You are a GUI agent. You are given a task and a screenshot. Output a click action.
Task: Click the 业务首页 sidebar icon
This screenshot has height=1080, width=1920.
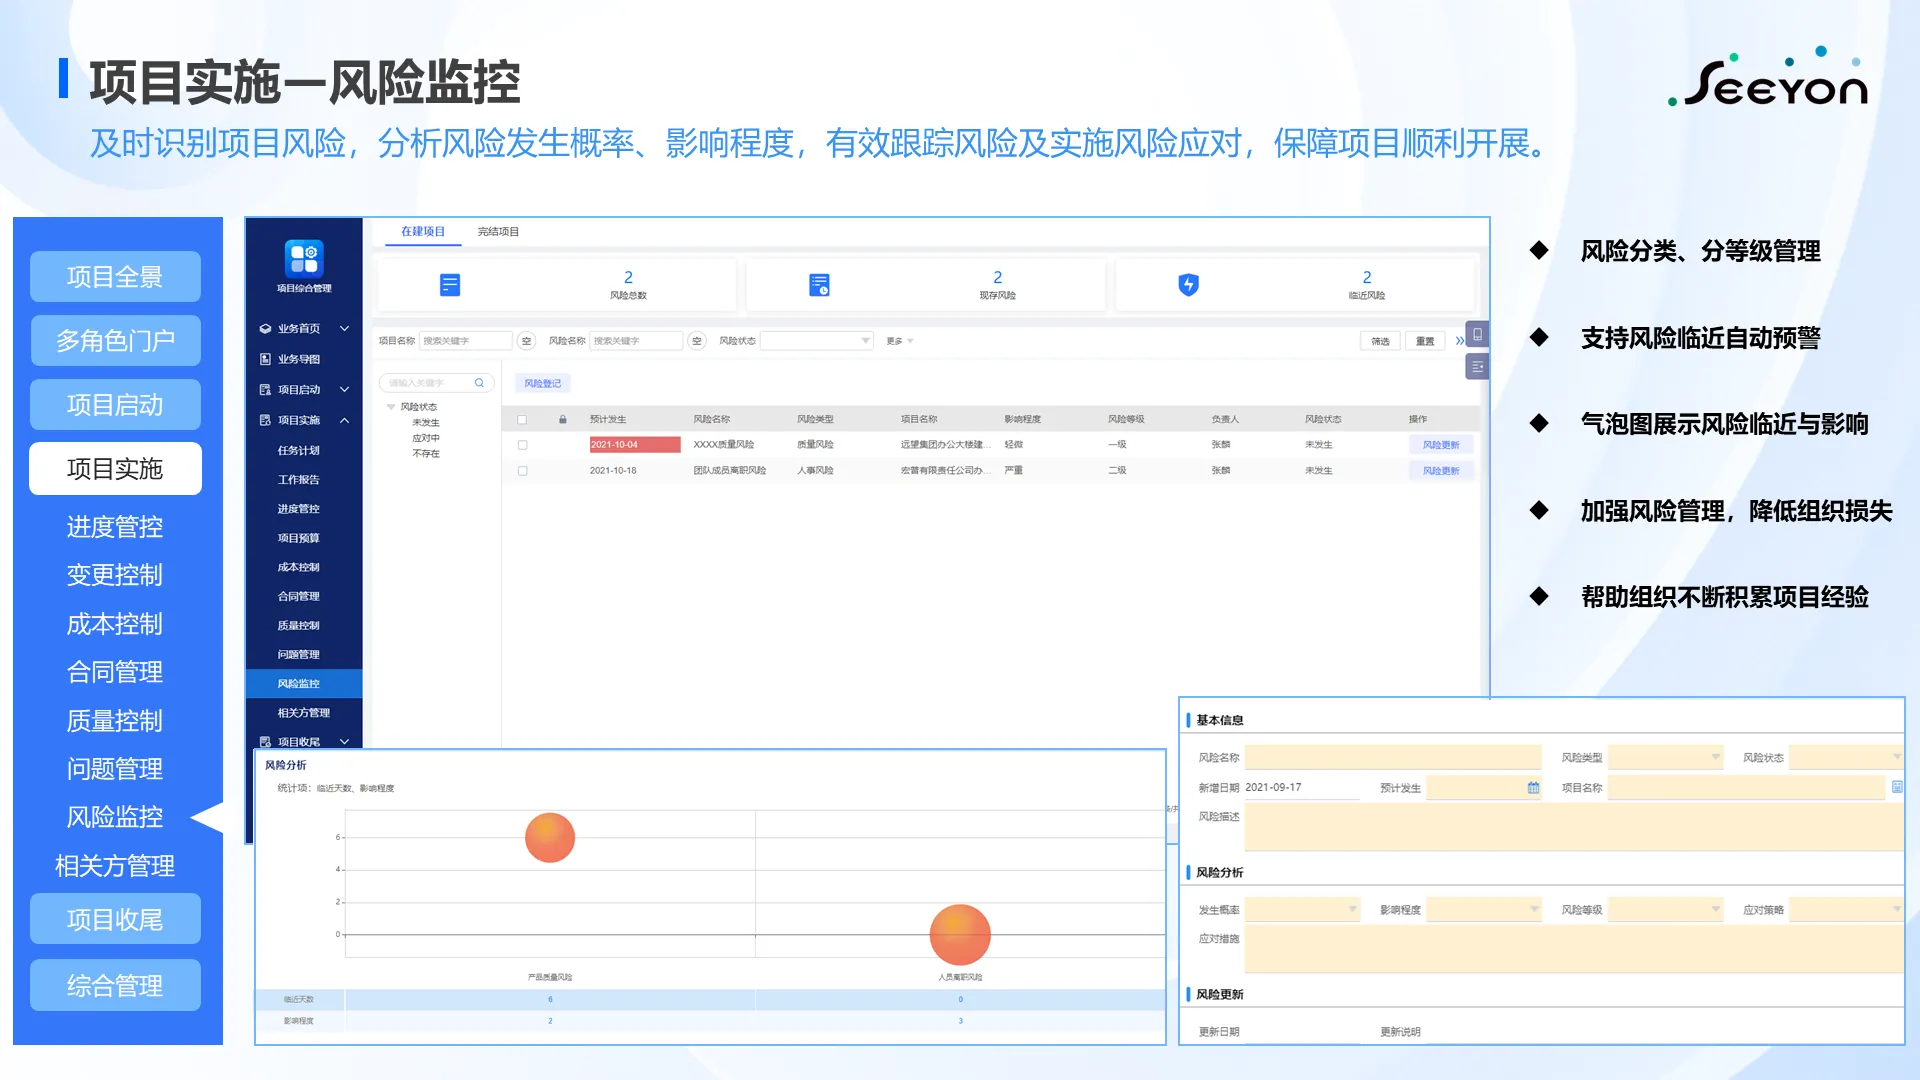[x=265, y=329]
